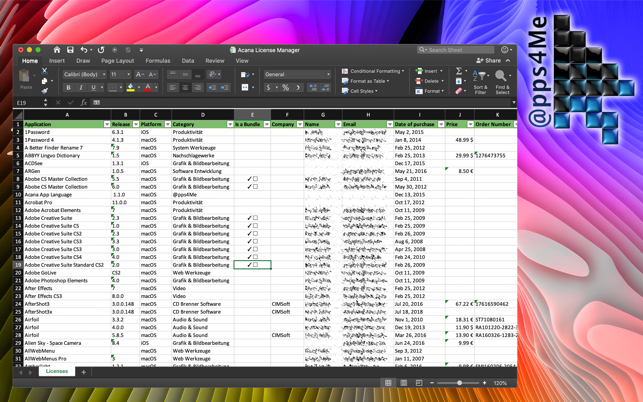Click the Share button

pos(489,61)
